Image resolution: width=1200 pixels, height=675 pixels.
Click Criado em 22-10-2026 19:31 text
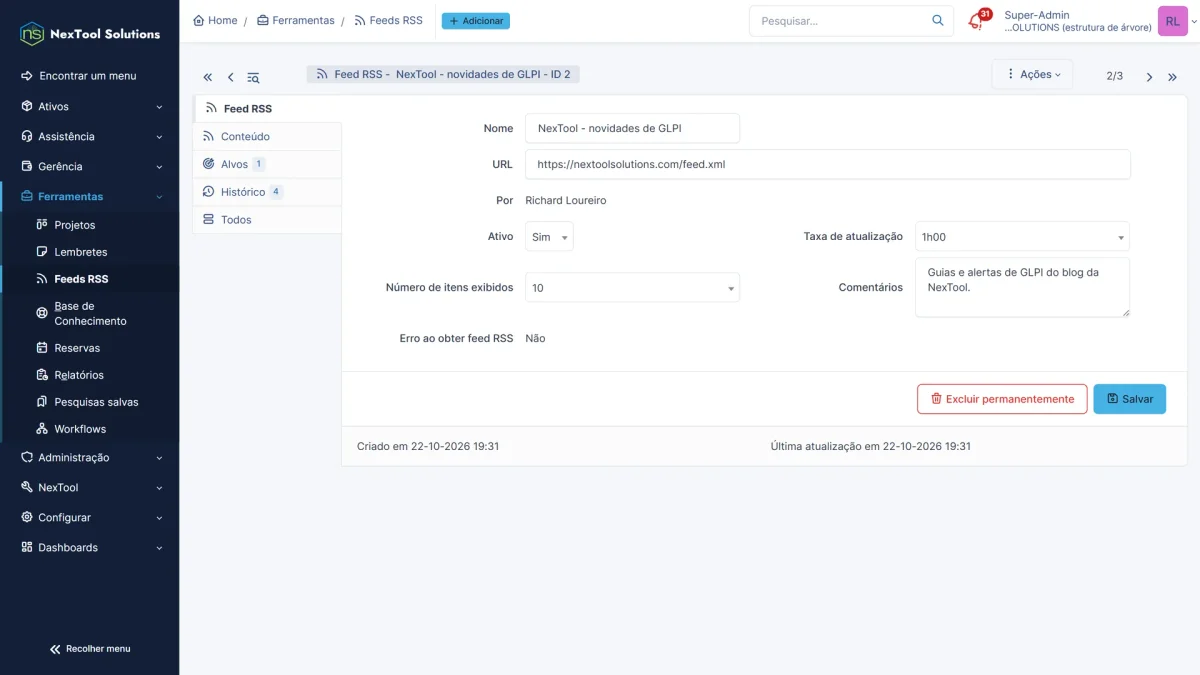pos(428,446)
